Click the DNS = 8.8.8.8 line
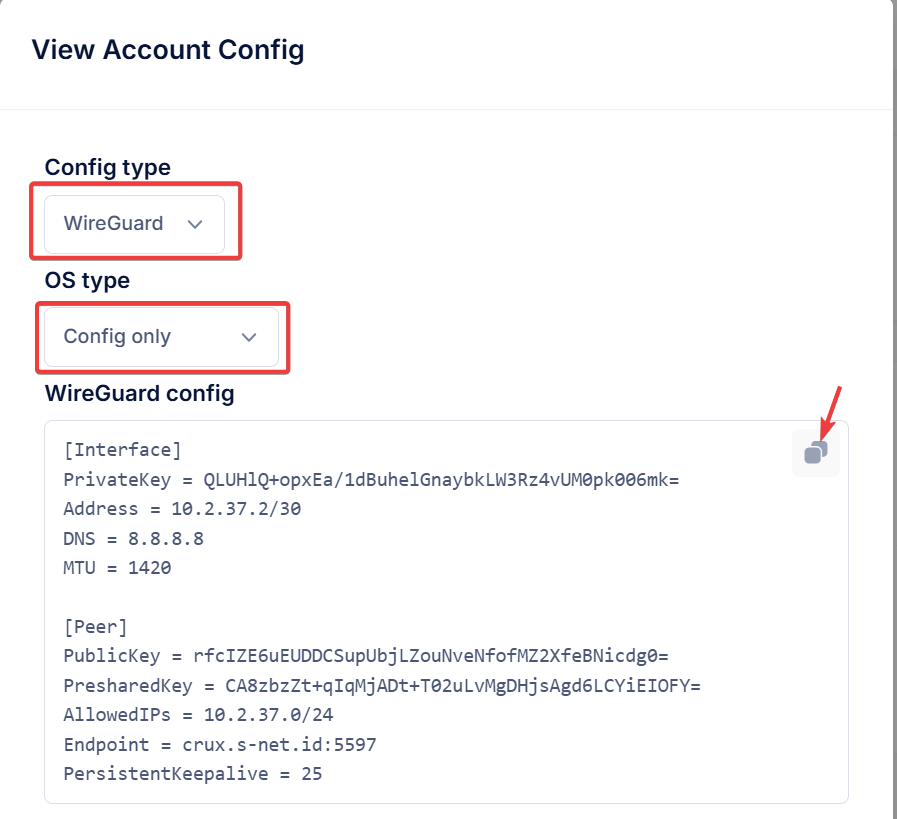Screen dimensions: 897x819 133,538
